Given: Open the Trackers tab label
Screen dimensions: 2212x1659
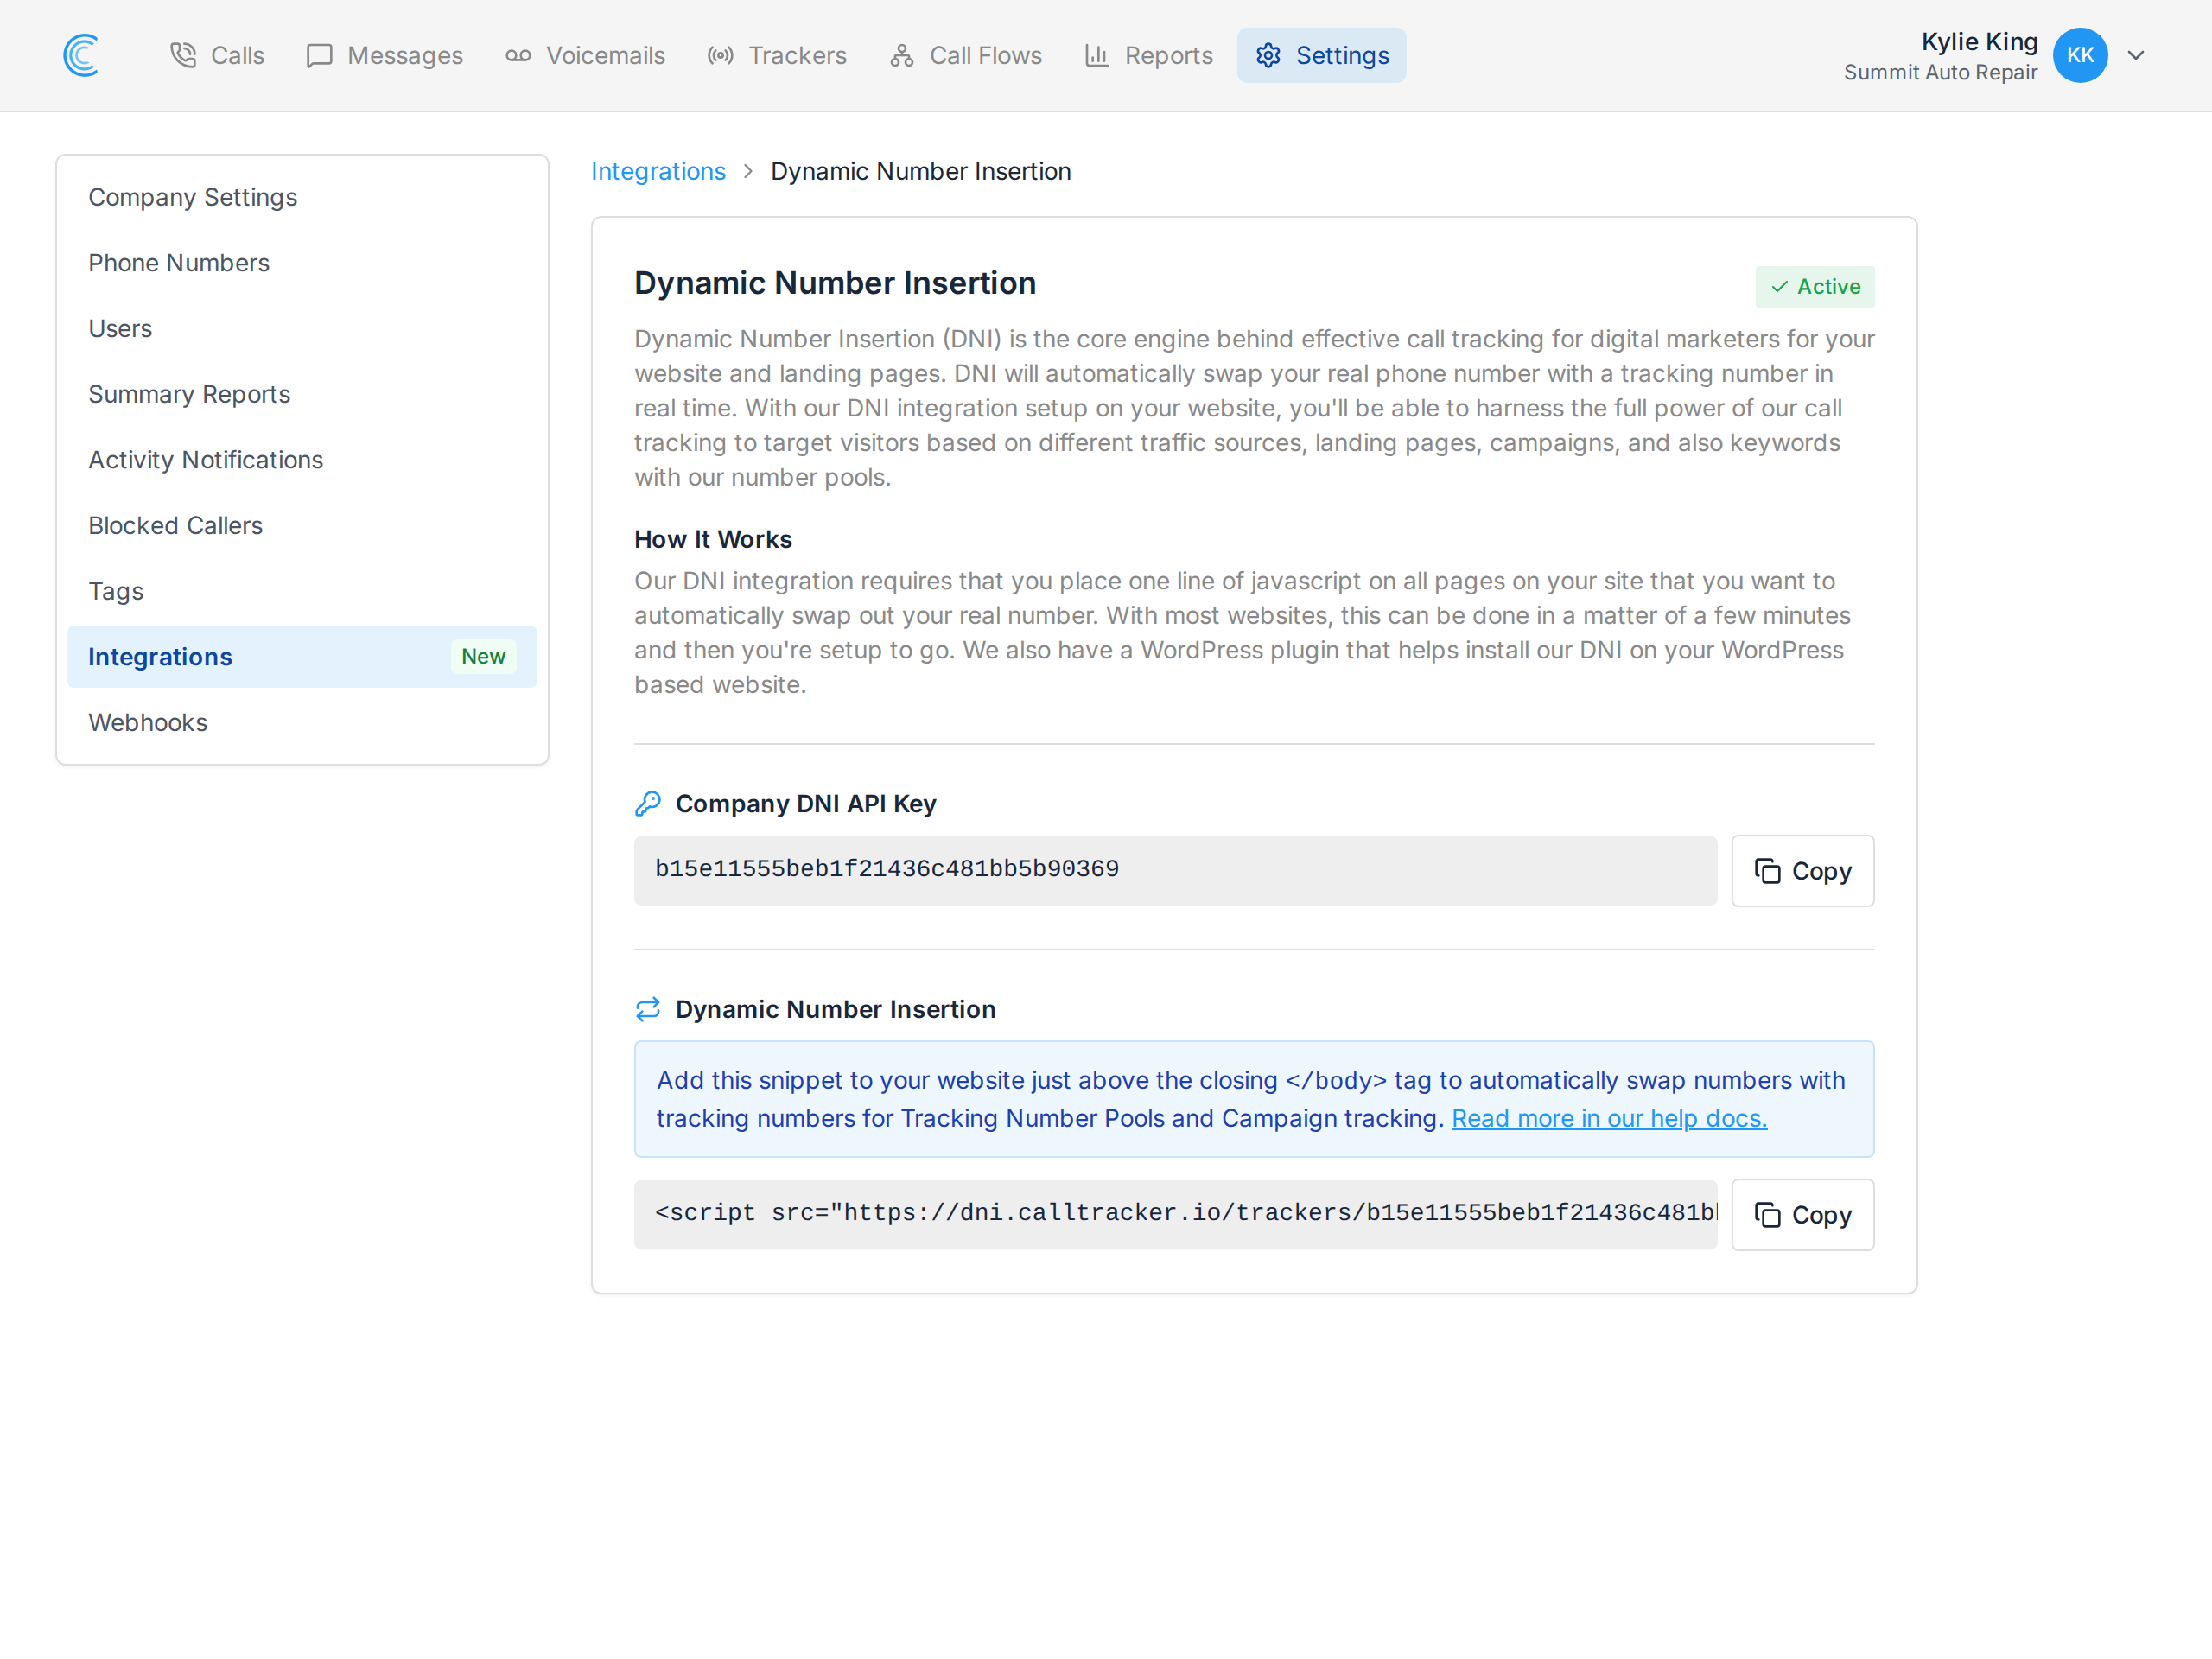Looking at the screenshot, I should [797, 55].
